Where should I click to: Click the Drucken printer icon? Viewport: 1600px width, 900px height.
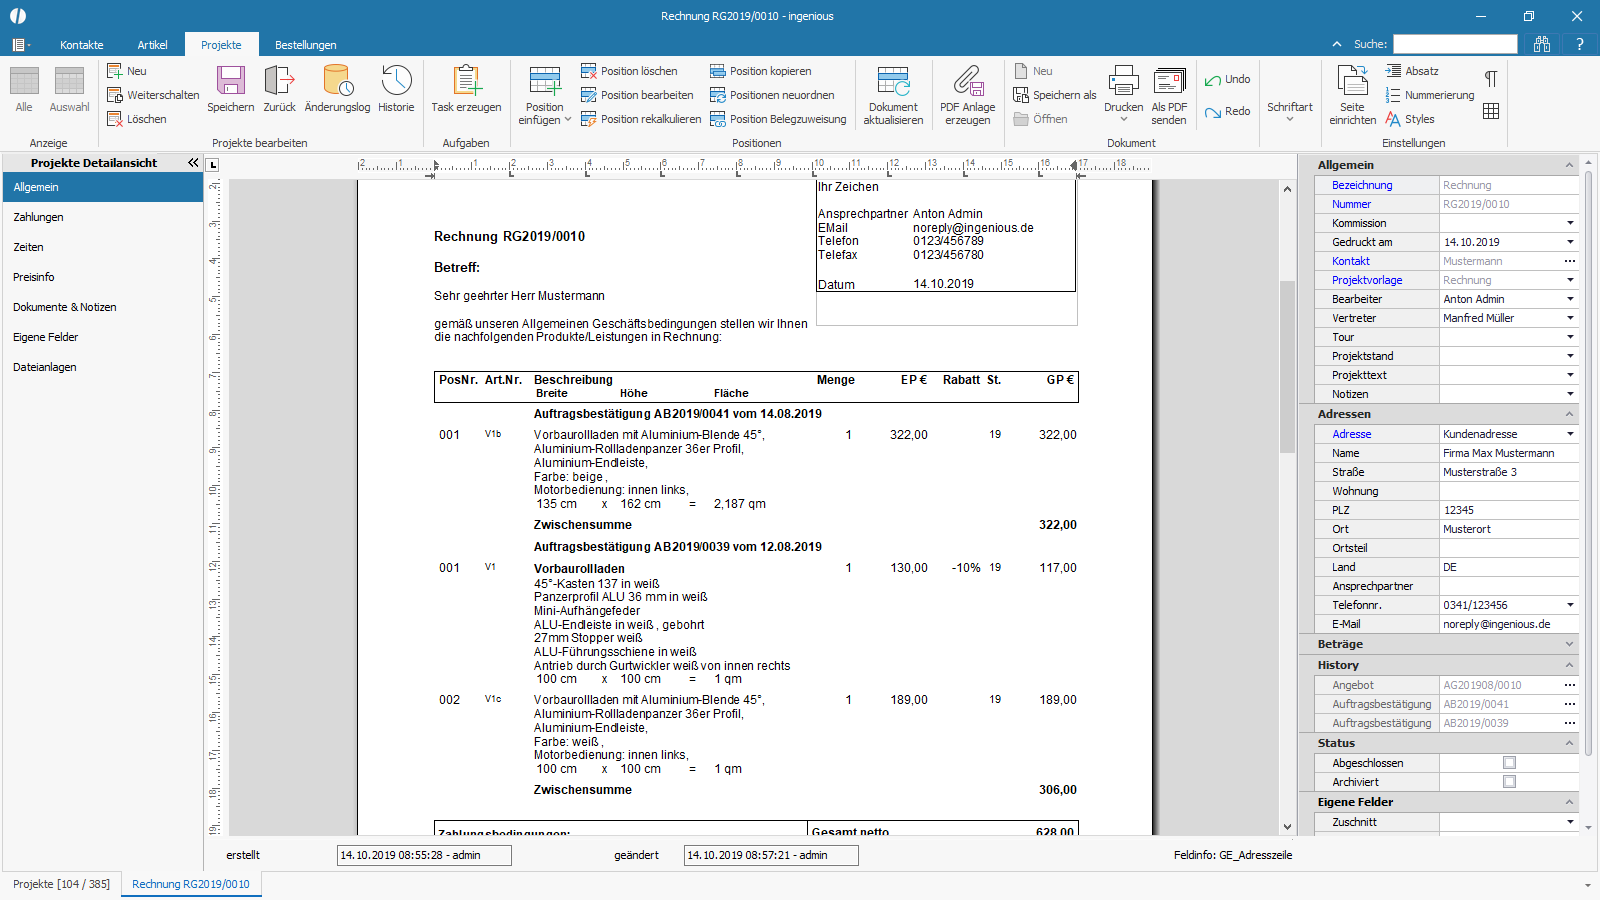pyautogui.click(x=1123, y=81)
